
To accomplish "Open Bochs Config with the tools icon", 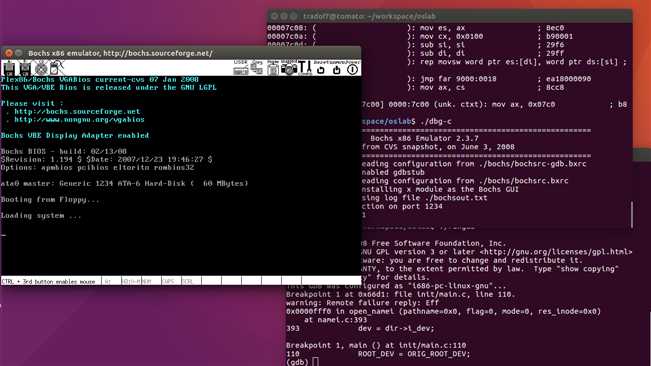I will point(305,68).
